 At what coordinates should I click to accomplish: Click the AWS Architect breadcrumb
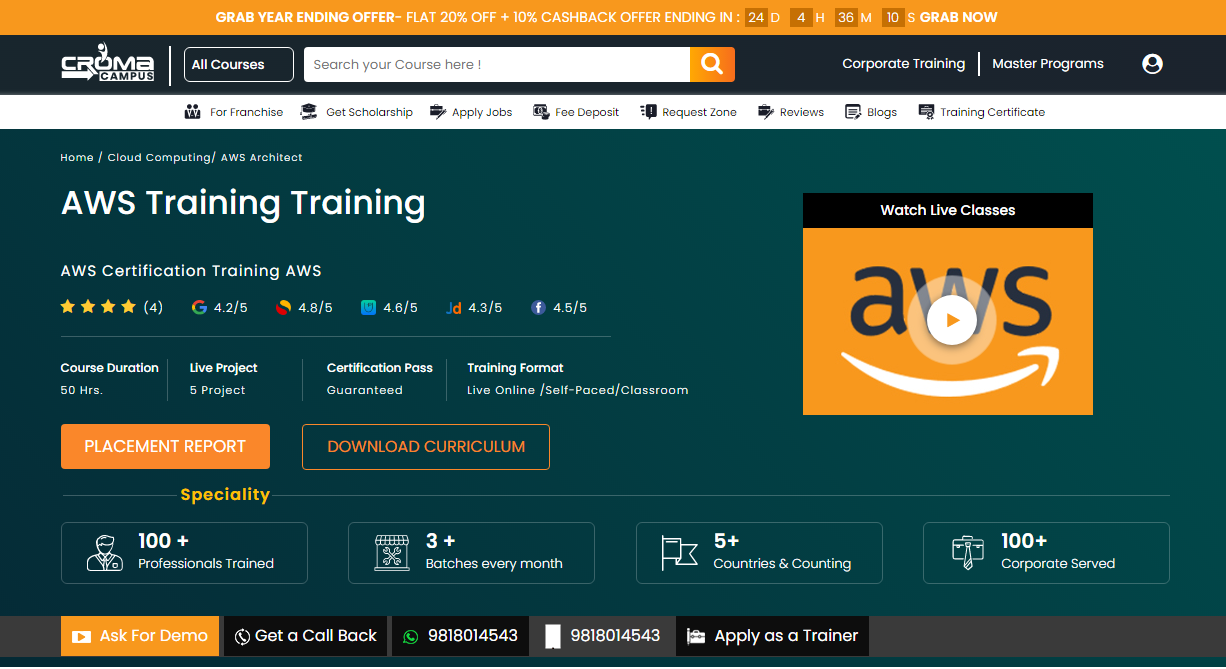pos(261,158)
